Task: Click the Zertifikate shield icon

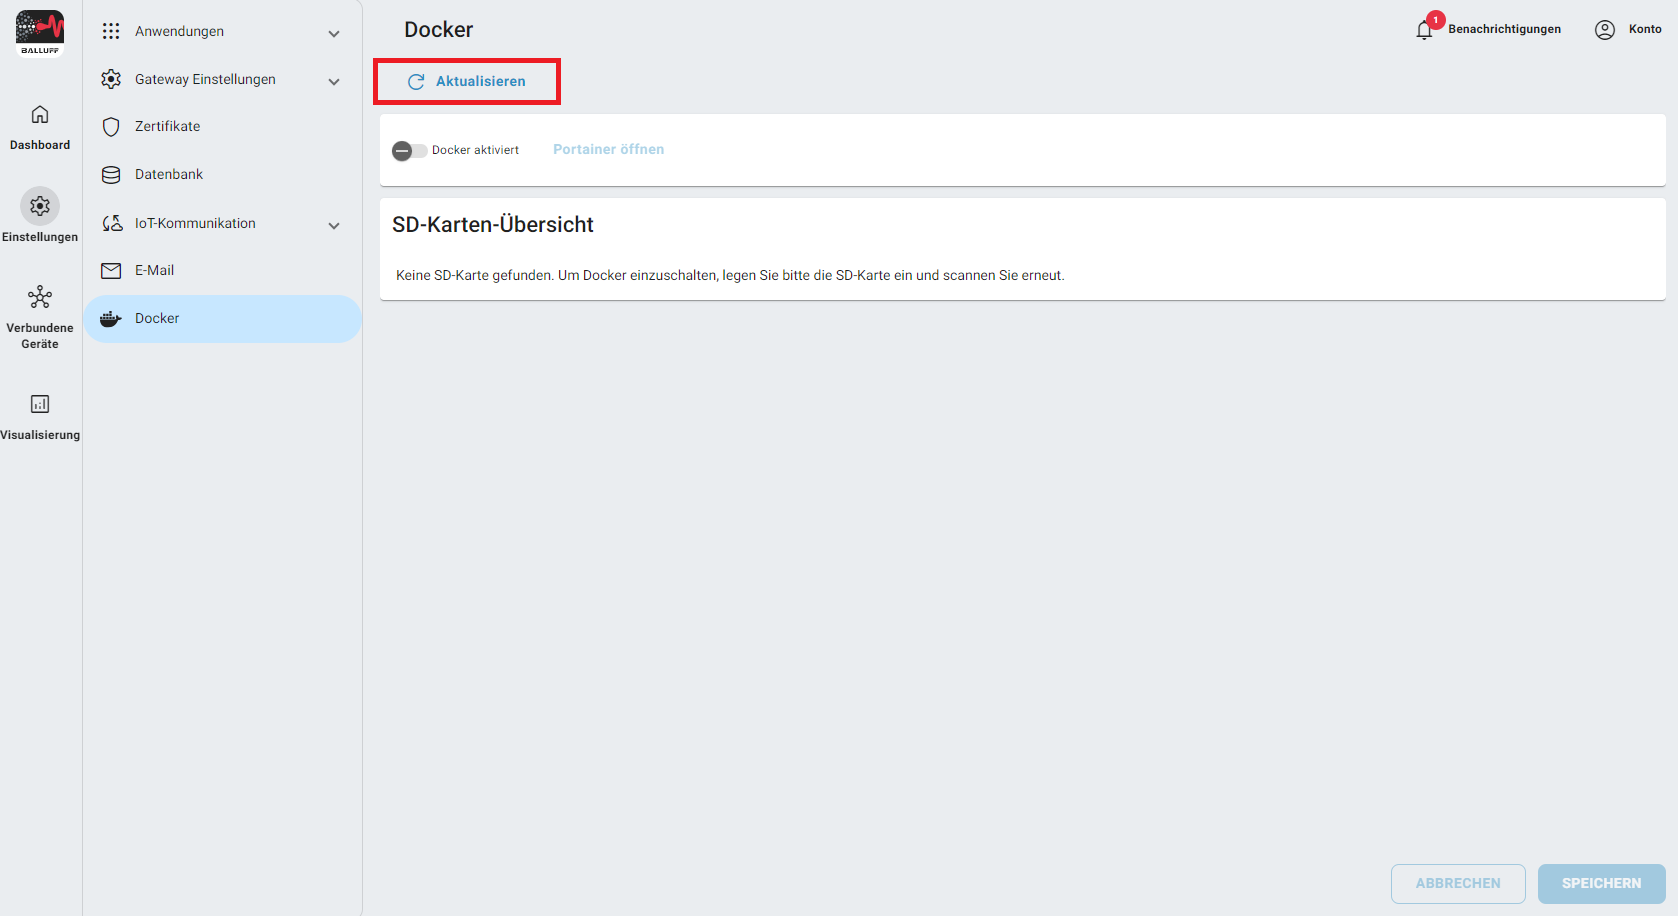Action: click(x=111, y=127)
